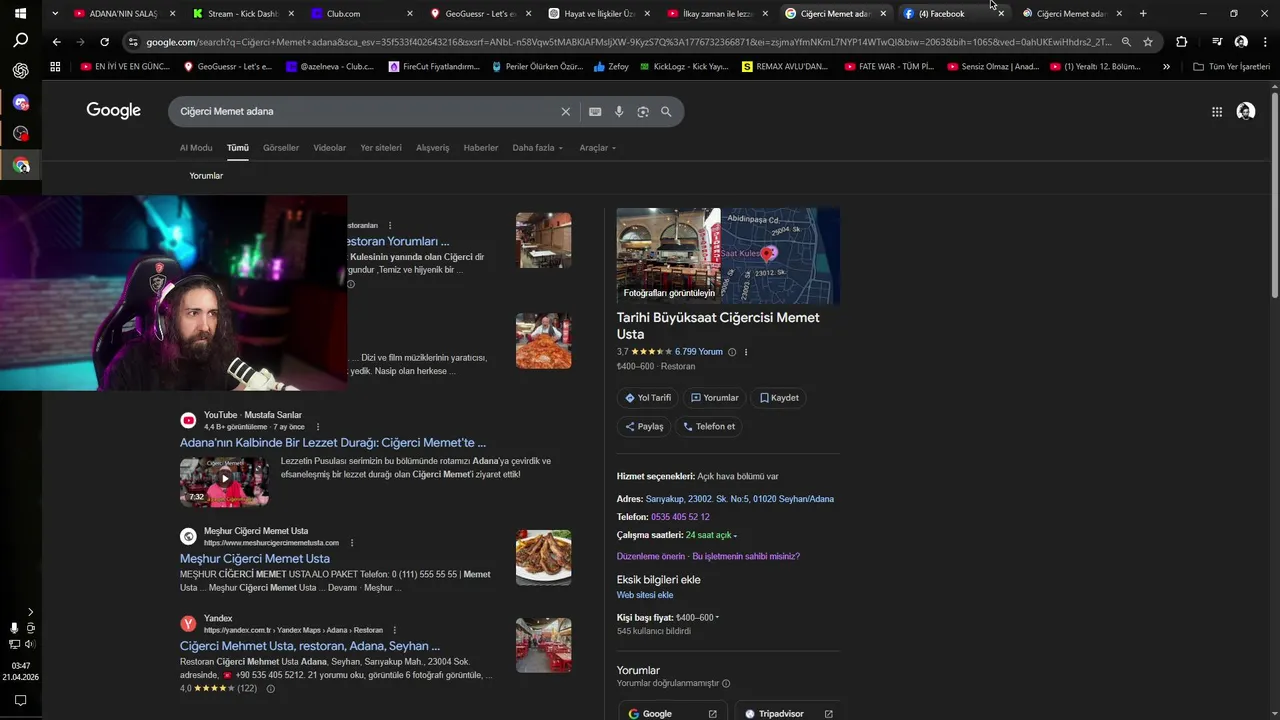This screenshot has height=720, width=1280.
Task: Click the Telefon et call button
Action: (x=709, y=426)
